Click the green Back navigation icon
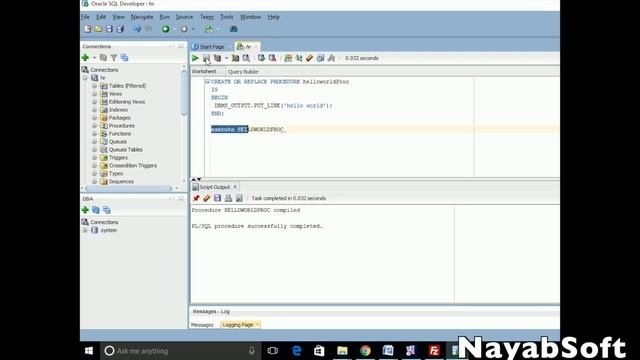Screen dimensions: 640x360 pyautogui.click(x=165, y=29)
